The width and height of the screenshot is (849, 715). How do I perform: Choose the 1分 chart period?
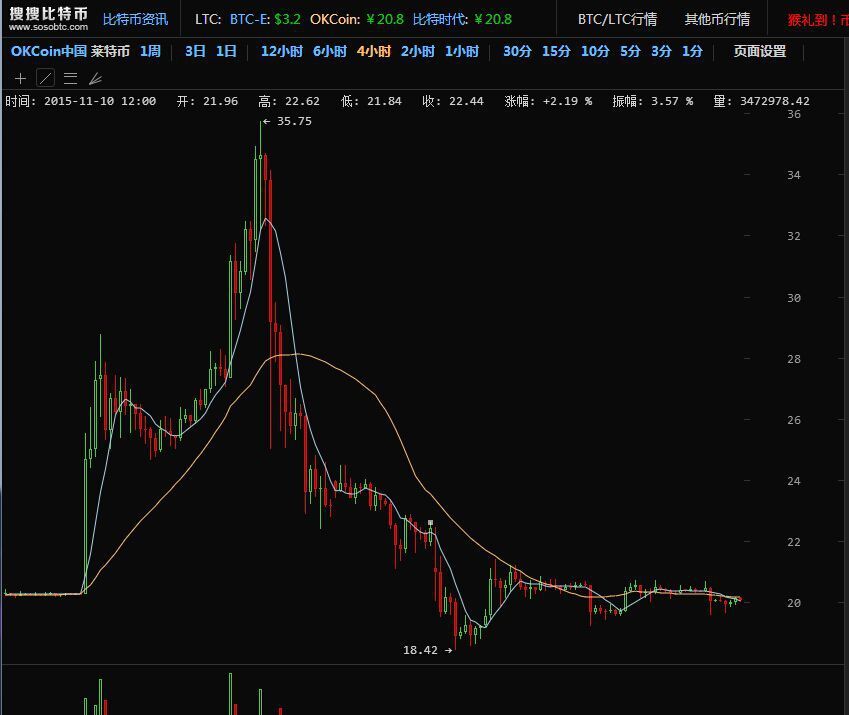click(x=692, y=51)
